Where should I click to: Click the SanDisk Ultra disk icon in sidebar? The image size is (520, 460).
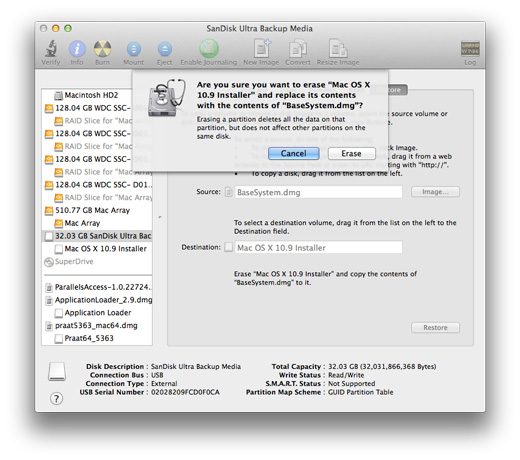click(49, 236)
